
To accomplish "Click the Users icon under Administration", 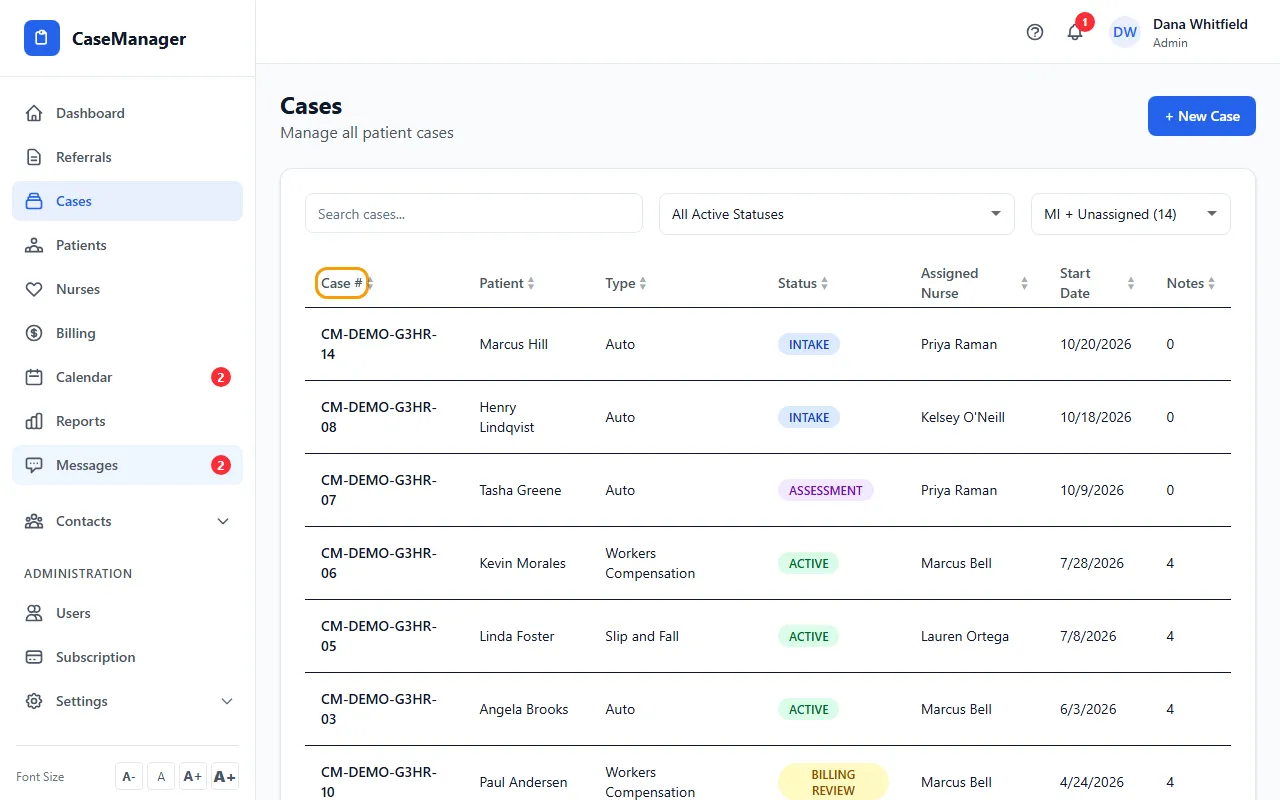I will tap(34, 613).
